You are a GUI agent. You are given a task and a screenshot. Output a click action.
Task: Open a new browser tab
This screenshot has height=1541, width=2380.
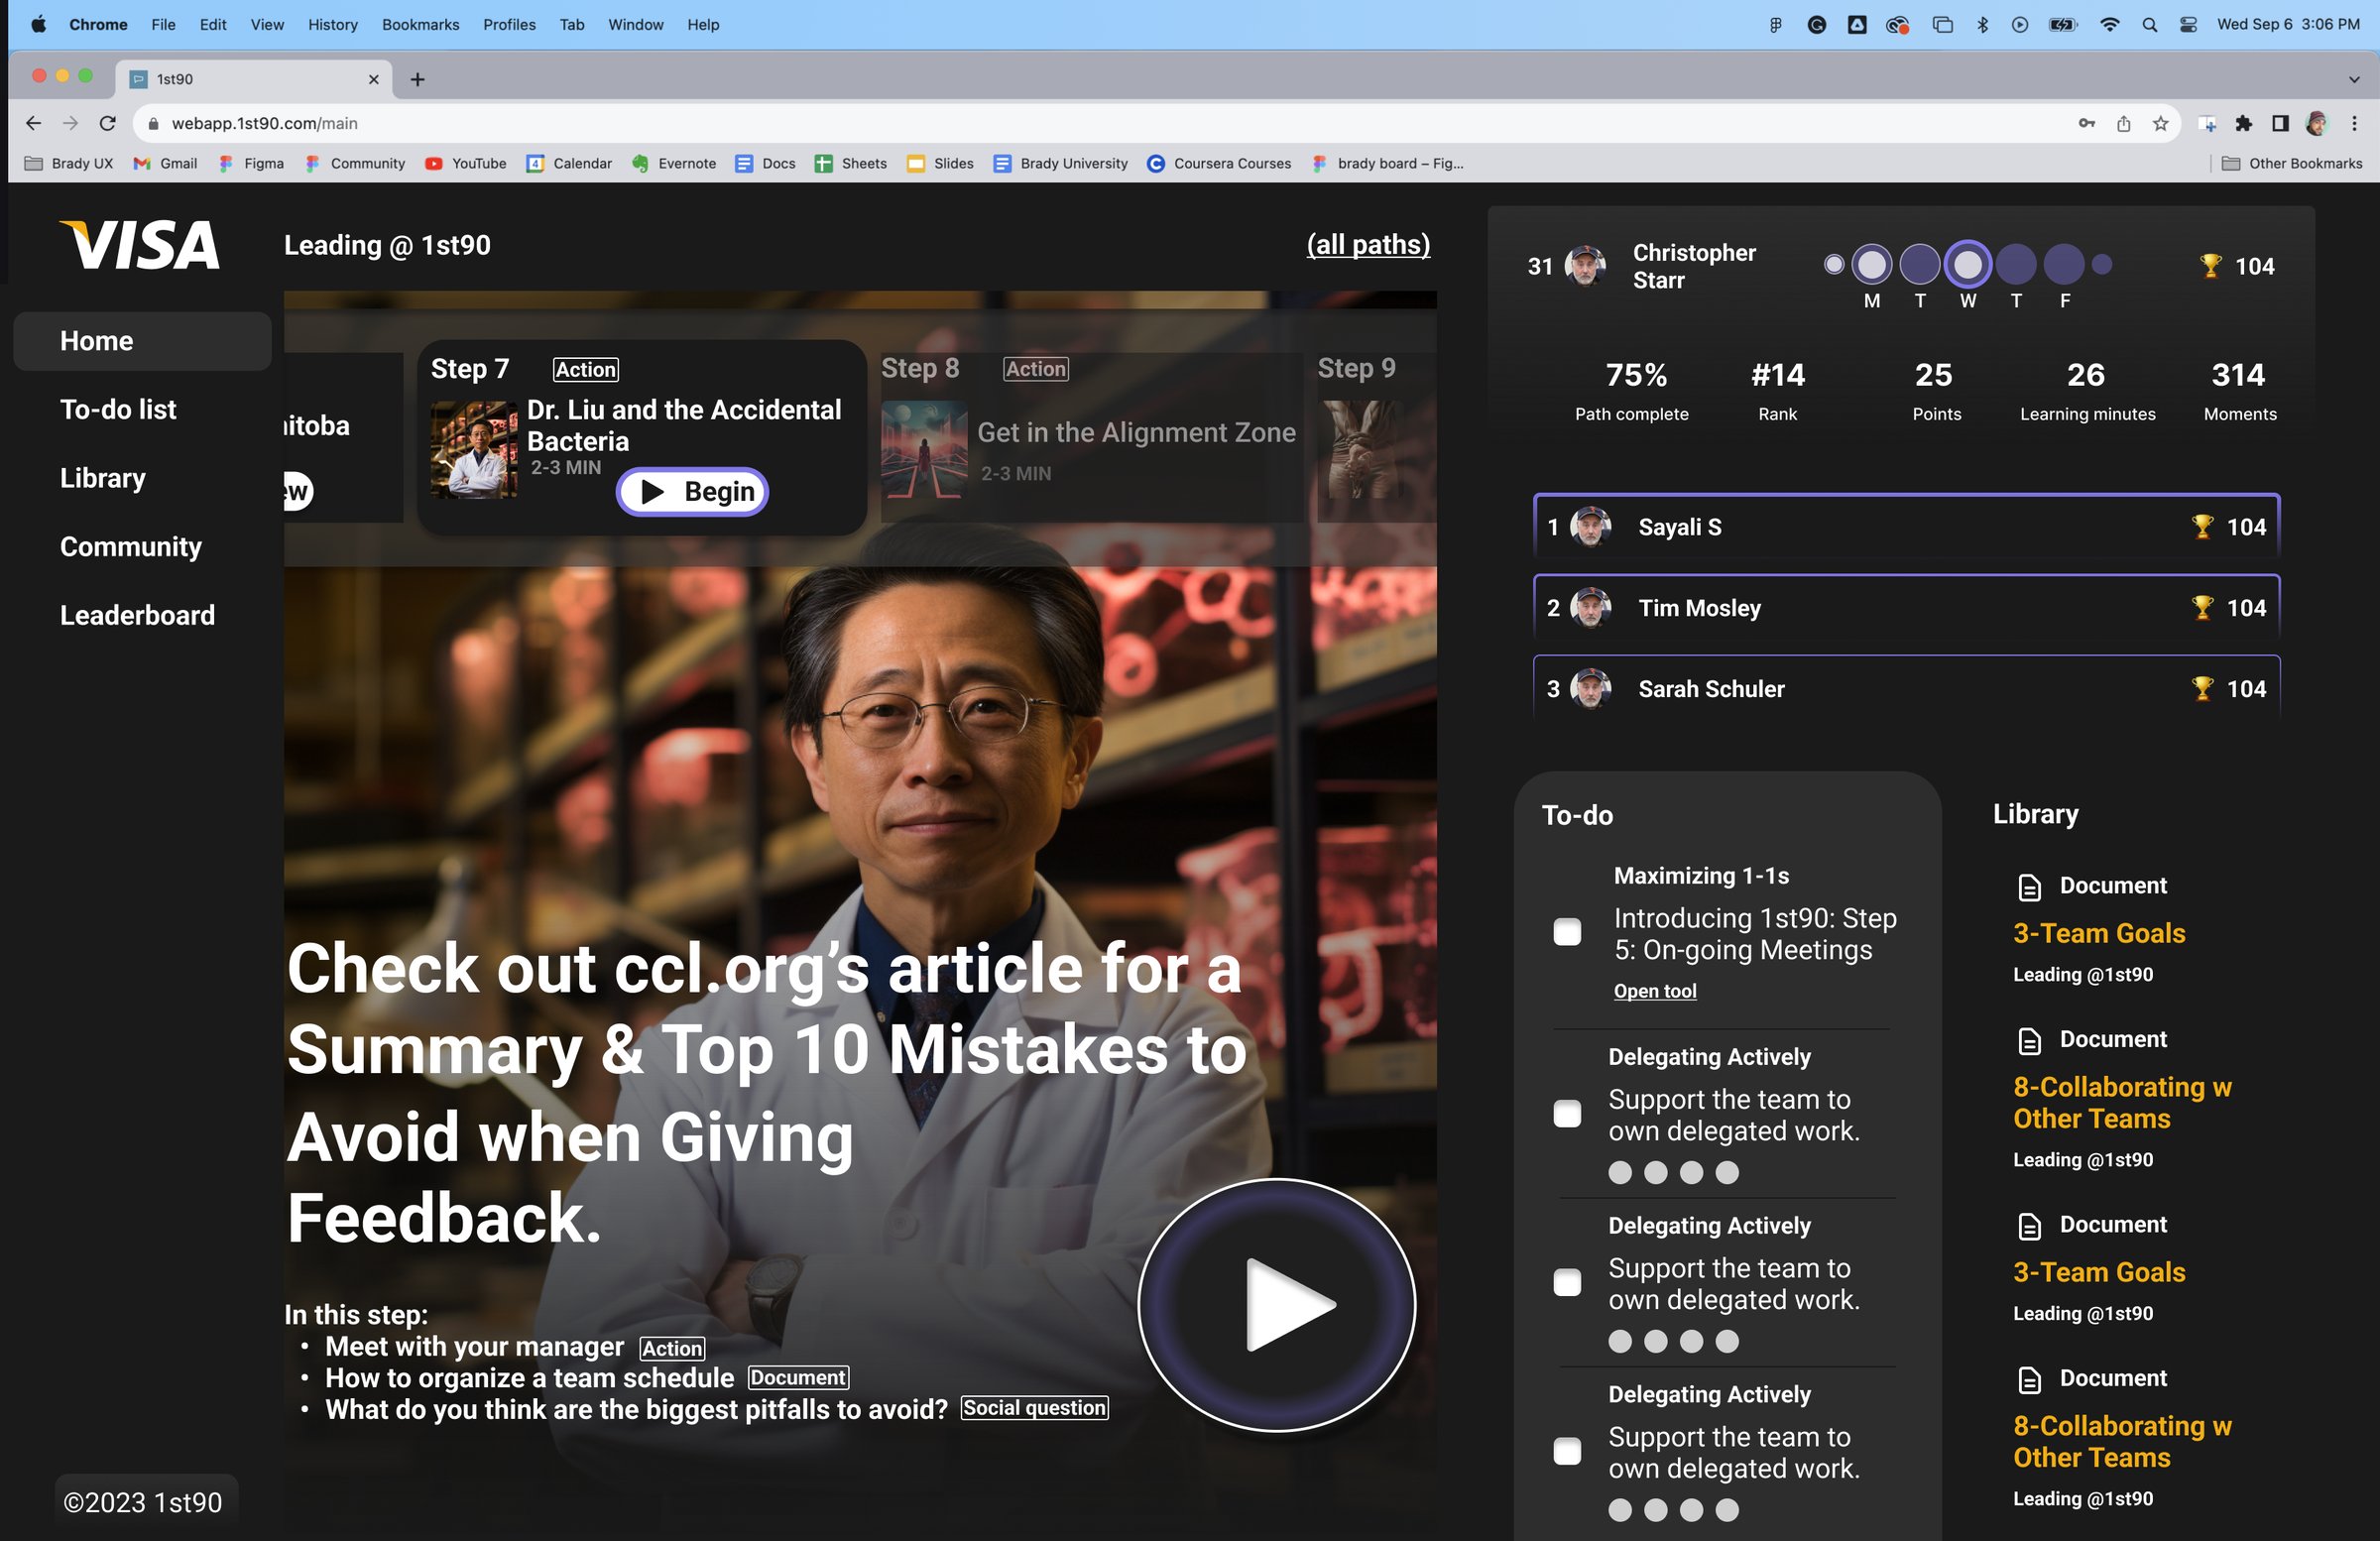click(418, 79)
